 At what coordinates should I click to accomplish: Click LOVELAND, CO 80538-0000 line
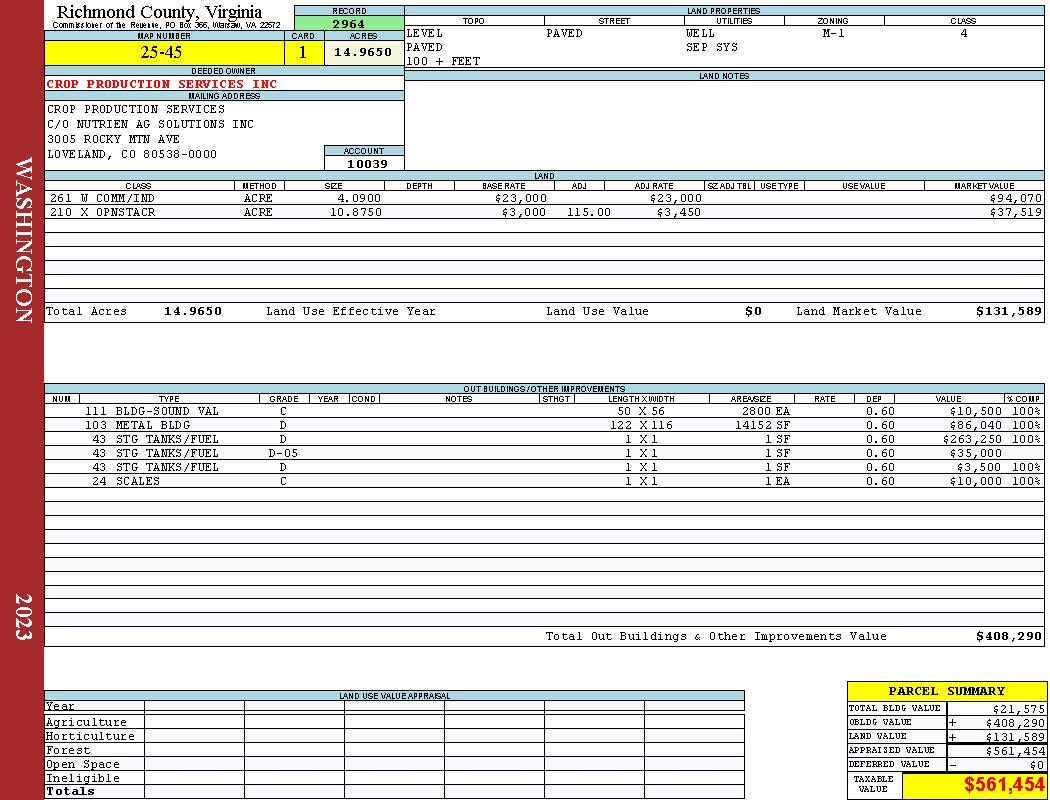pyautogui.click(x=132, y=154)
